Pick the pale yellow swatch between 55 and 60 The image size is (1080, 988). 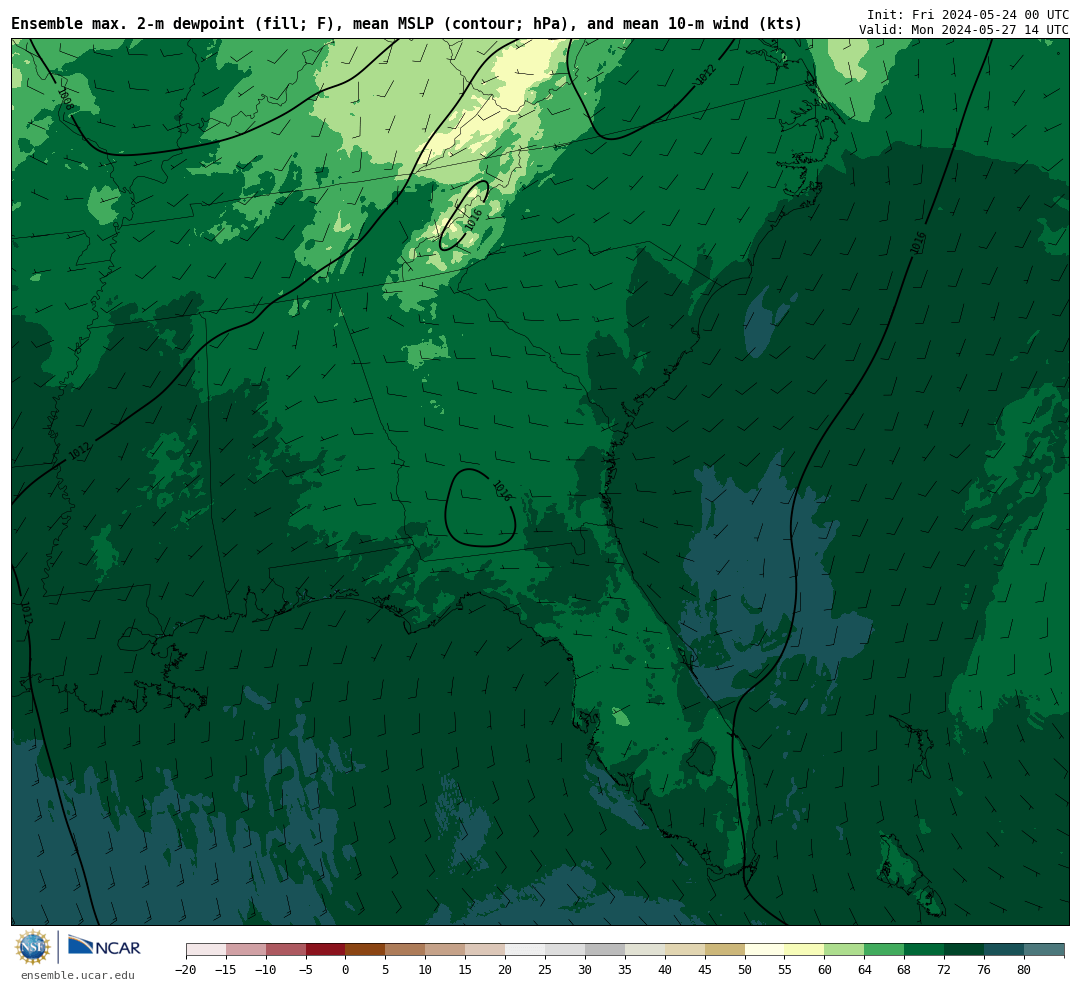(804, 950)
